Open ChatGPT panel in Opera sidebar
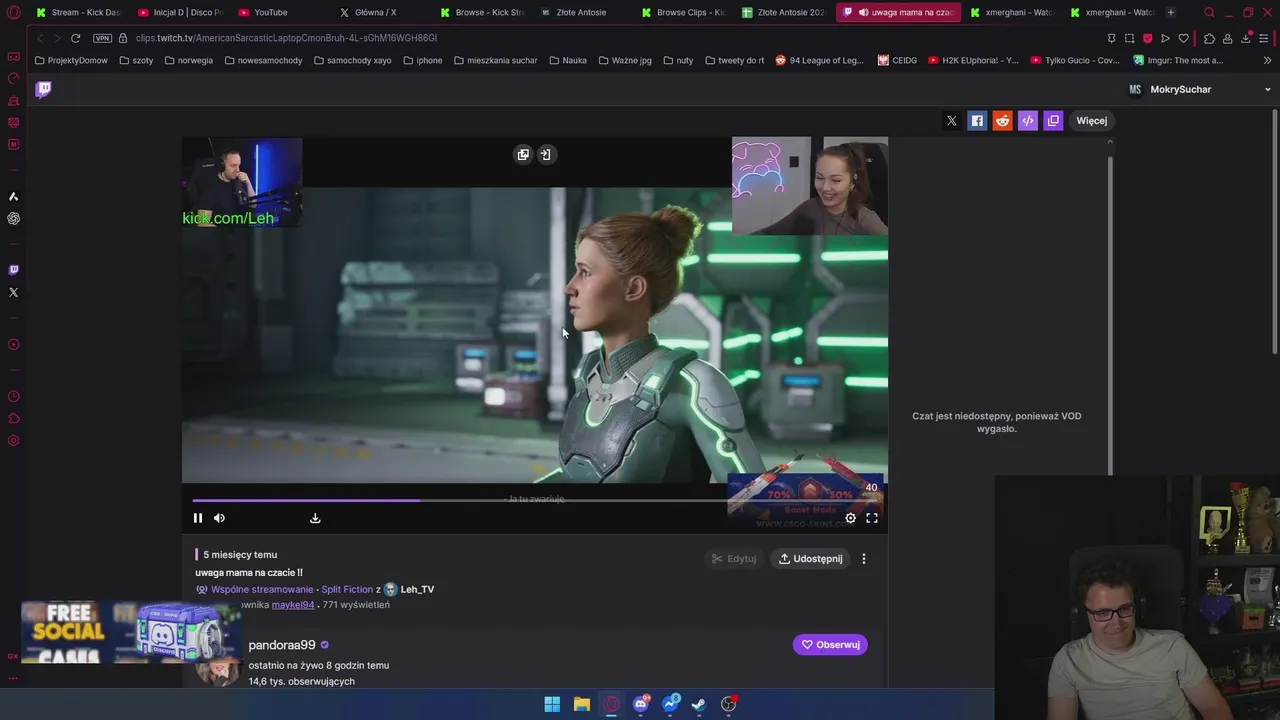The image size is (1280, 720). pyautogui.click(x=13, y=218)
